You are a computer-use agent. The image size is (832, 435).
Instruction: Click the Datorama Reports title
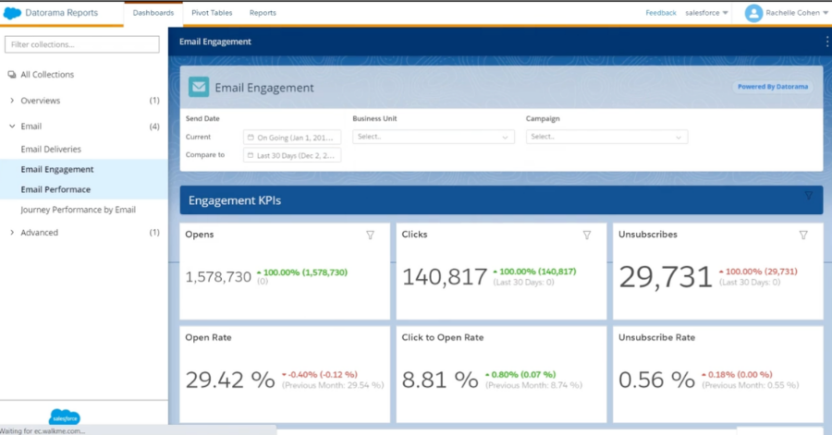62,13
